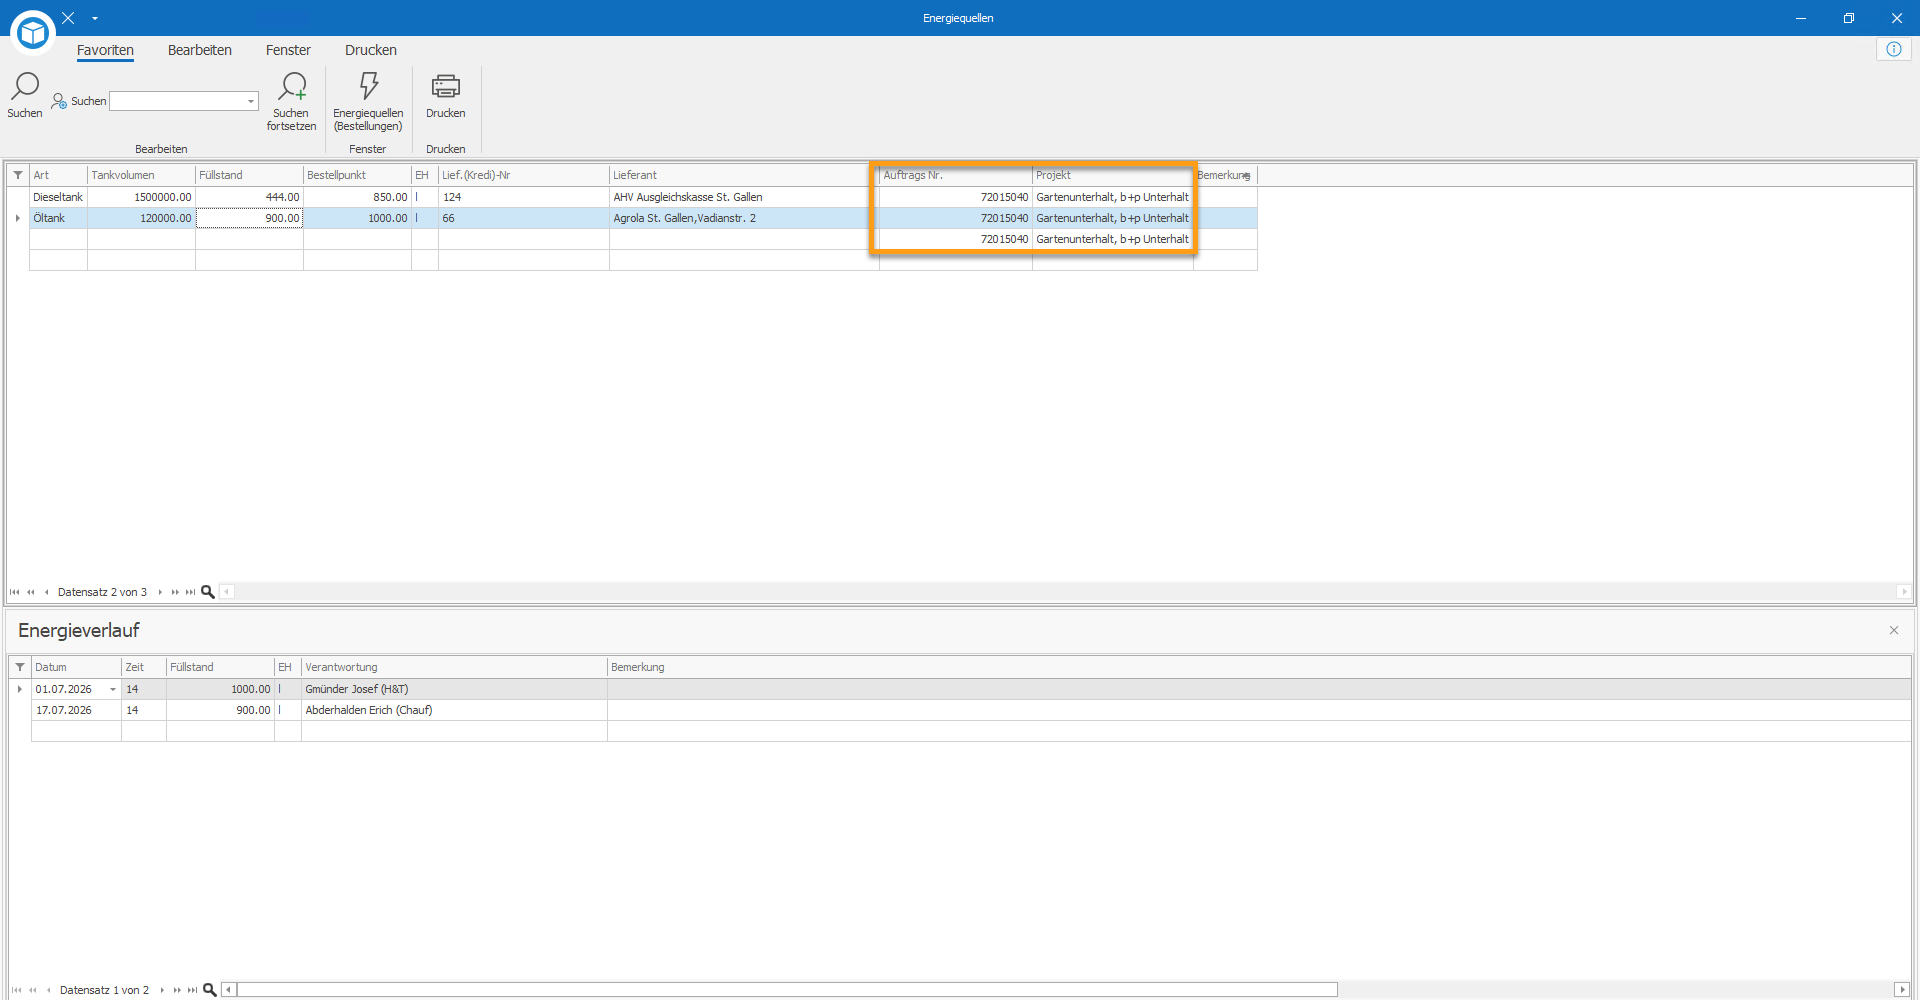The height and width of the screenshot is (1000, 1920).
Task: Click Tankvolumen value 1500000.00
Action: (141, 197)
